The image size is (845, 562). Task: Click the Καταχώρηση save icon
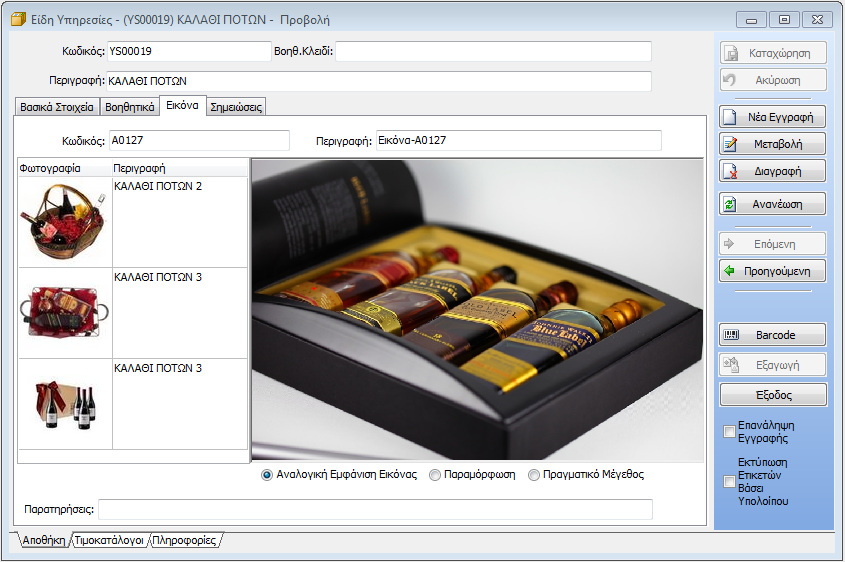click(731, 53)
